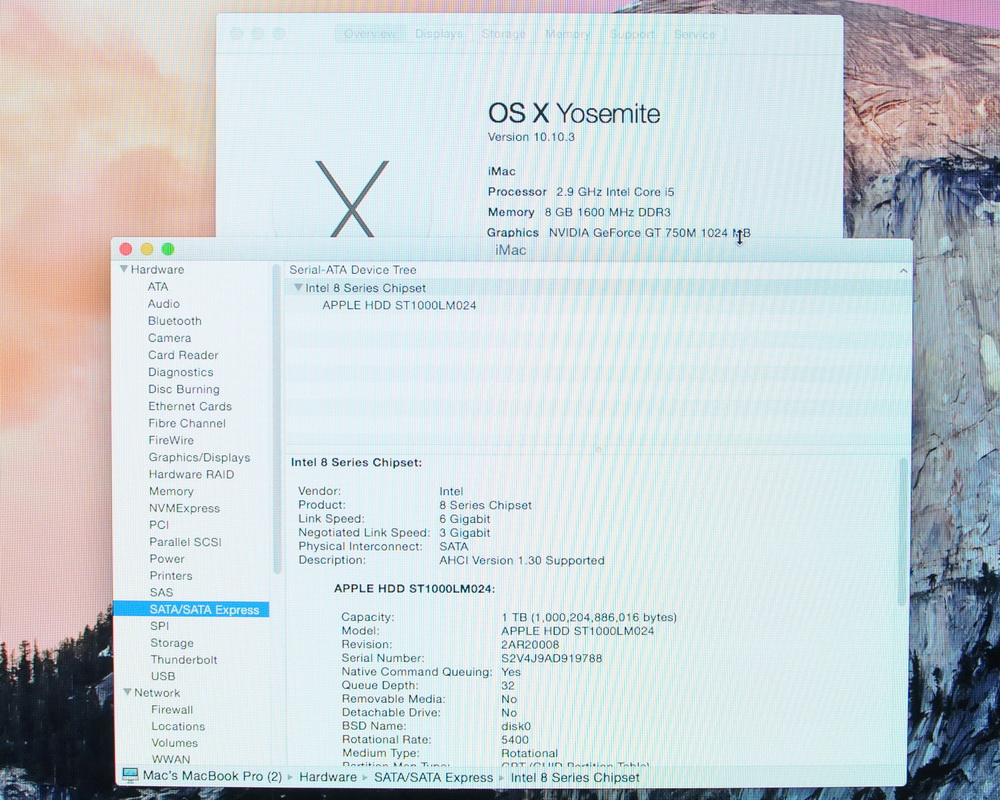Select Camera in the sidebar
Screen dimensions: 1000x800
pyautogui.click(x=170, y=338)
